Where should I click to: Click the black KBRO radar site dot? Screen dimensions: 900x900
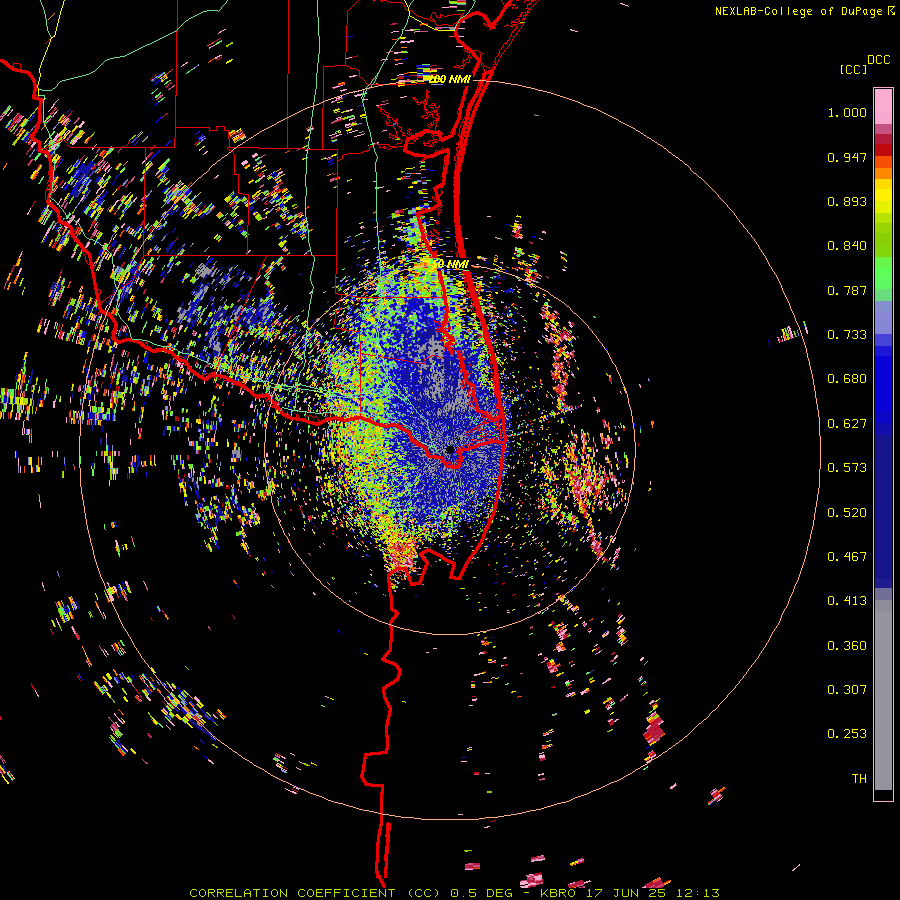pos(450,449)
